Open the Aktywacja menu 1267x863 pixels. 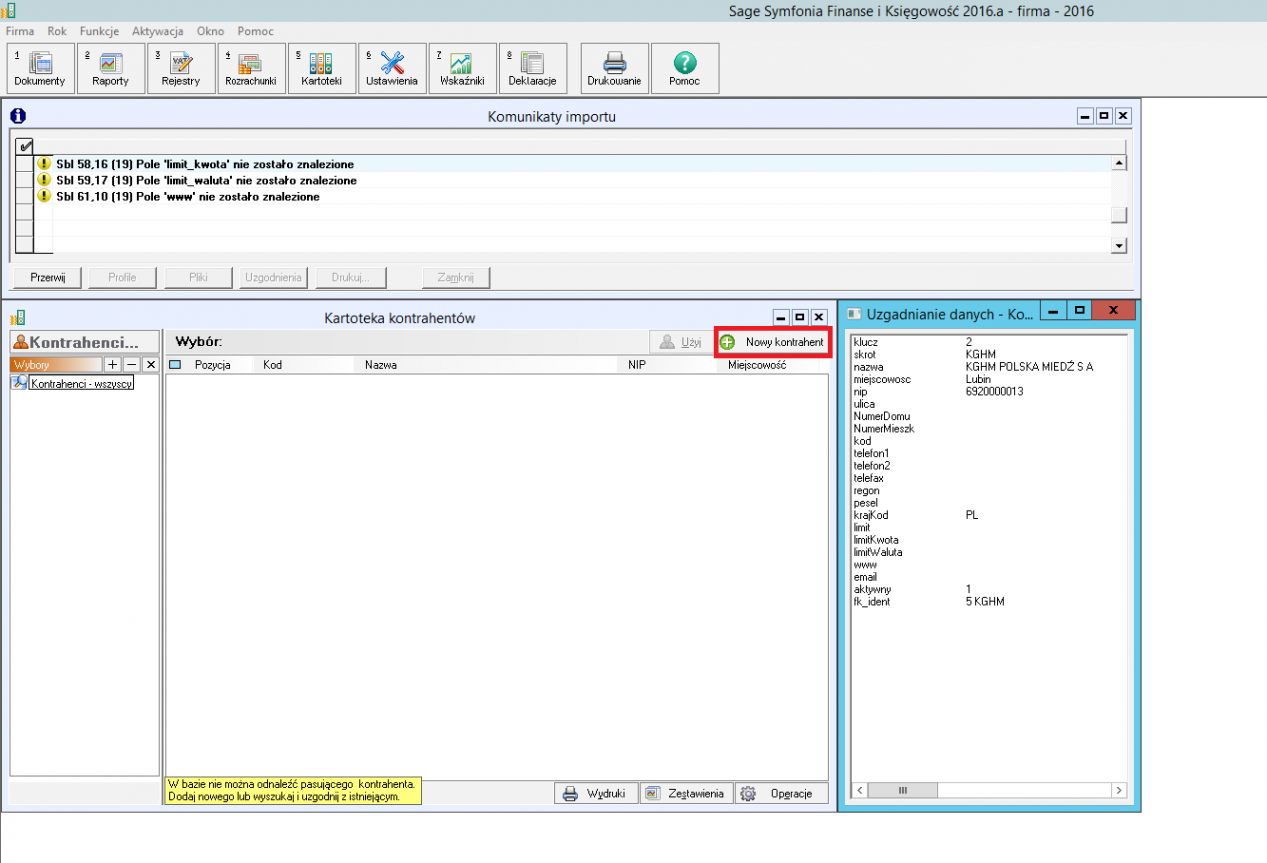(x=158, y=31)
